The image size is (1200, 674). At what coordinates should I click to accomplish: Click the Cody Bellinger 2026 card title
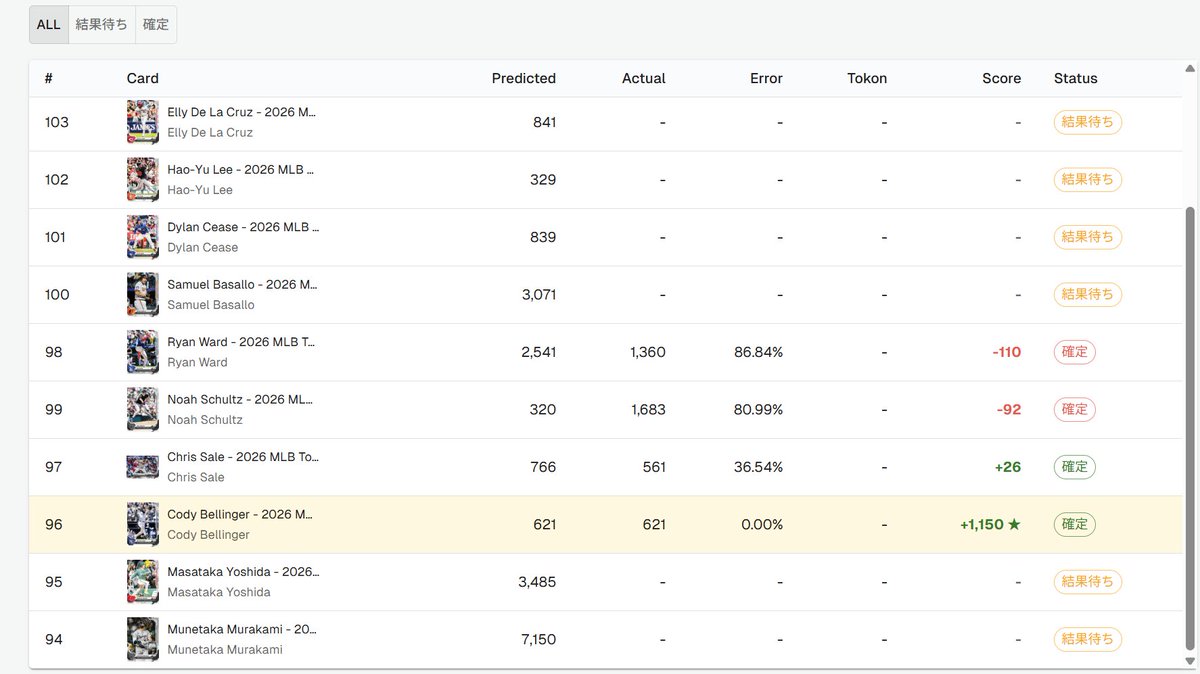240,514
